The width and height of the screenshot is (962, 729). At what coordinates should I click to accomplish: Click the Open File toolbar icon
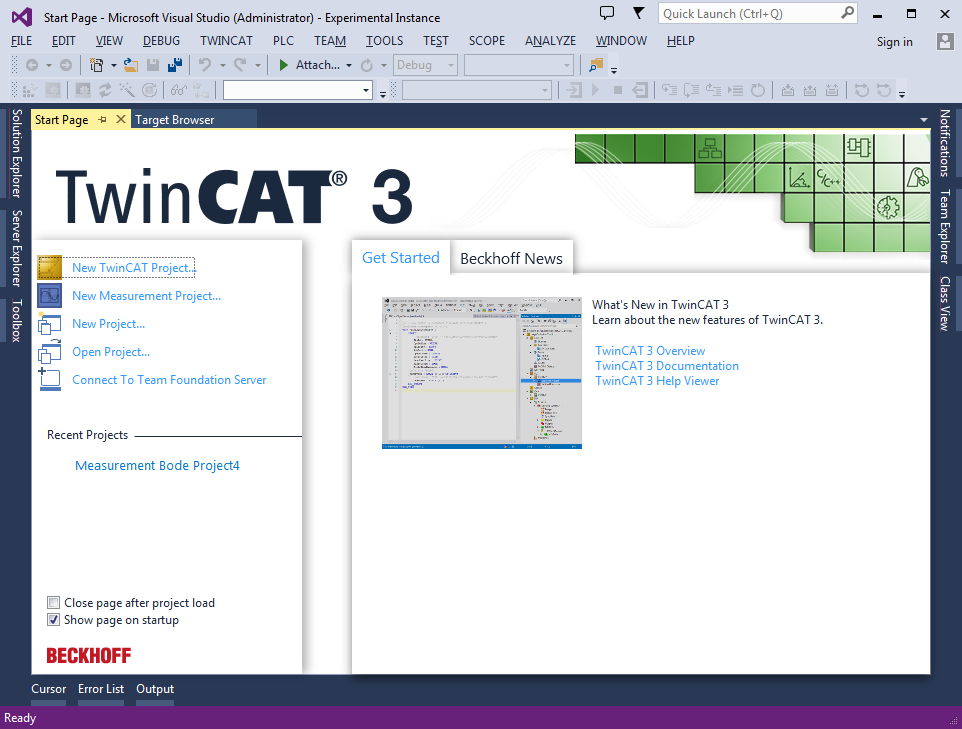(131, 65)
